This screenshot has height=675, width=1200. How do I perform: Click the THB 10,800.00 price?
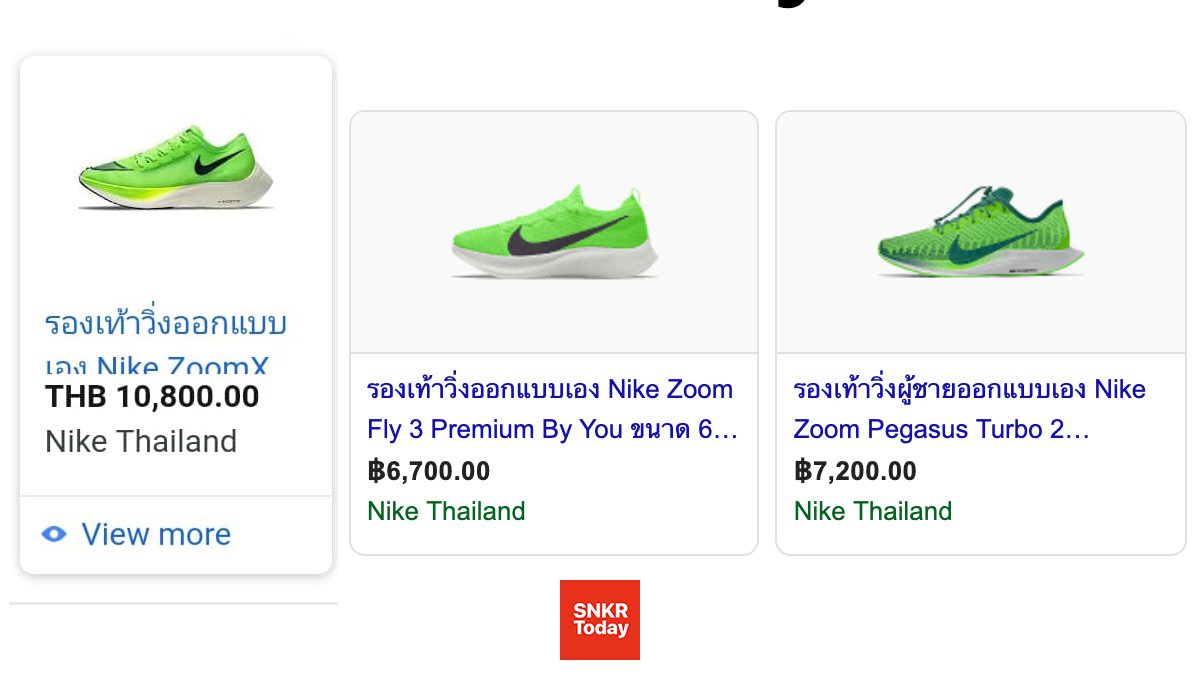152,397
